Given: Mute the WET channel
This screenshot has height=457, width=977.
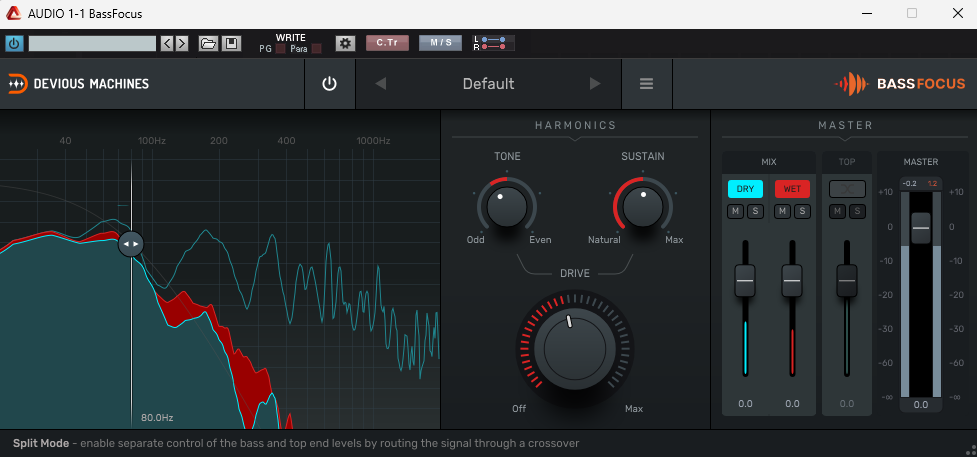Looking at the screenshot, I should click(x=783, y=211).
